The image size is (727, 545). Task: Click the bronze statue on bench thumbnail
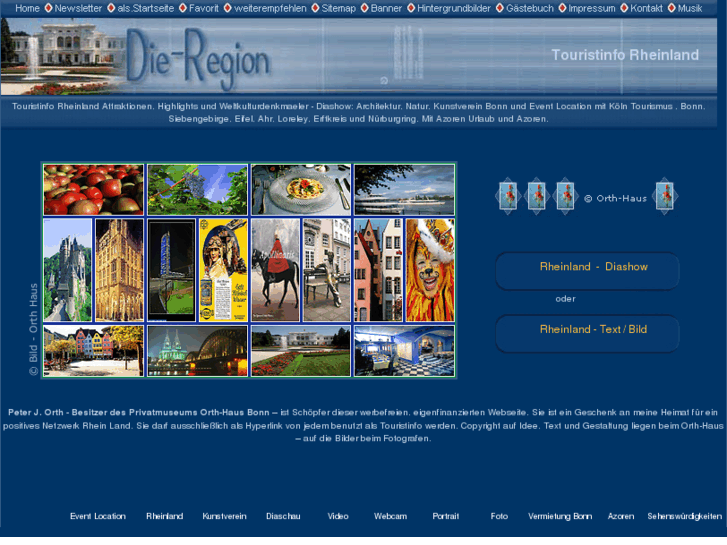[x=327, y=270]
